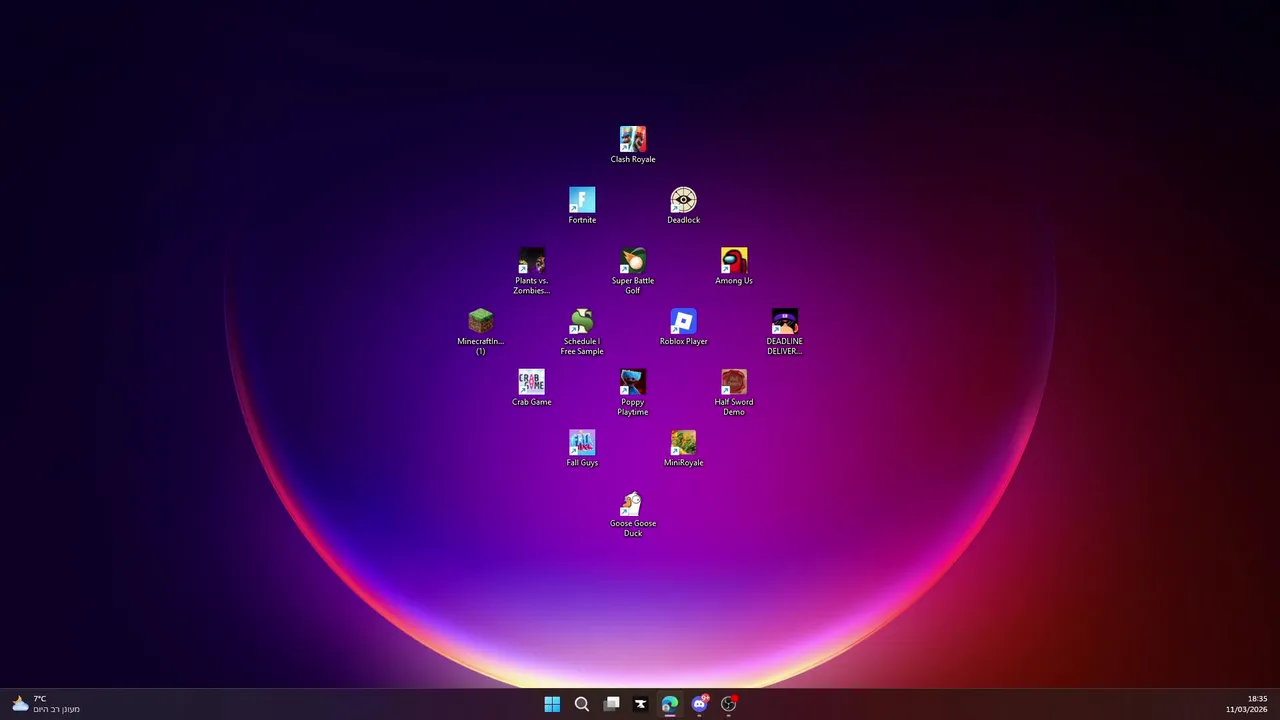The height and width of the screenshot is (720, 1280).
Task: Click the Half Sword Demo icon
Action: pos(734,393)
